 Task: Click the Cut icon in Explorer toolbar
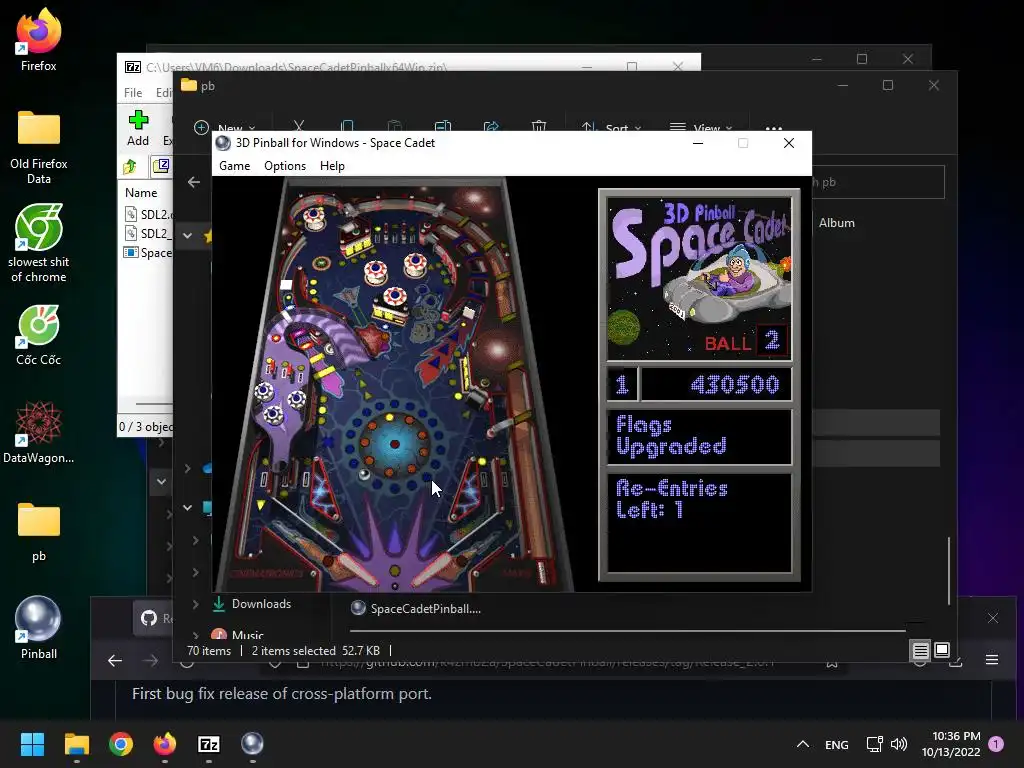(x=298, y=126)
